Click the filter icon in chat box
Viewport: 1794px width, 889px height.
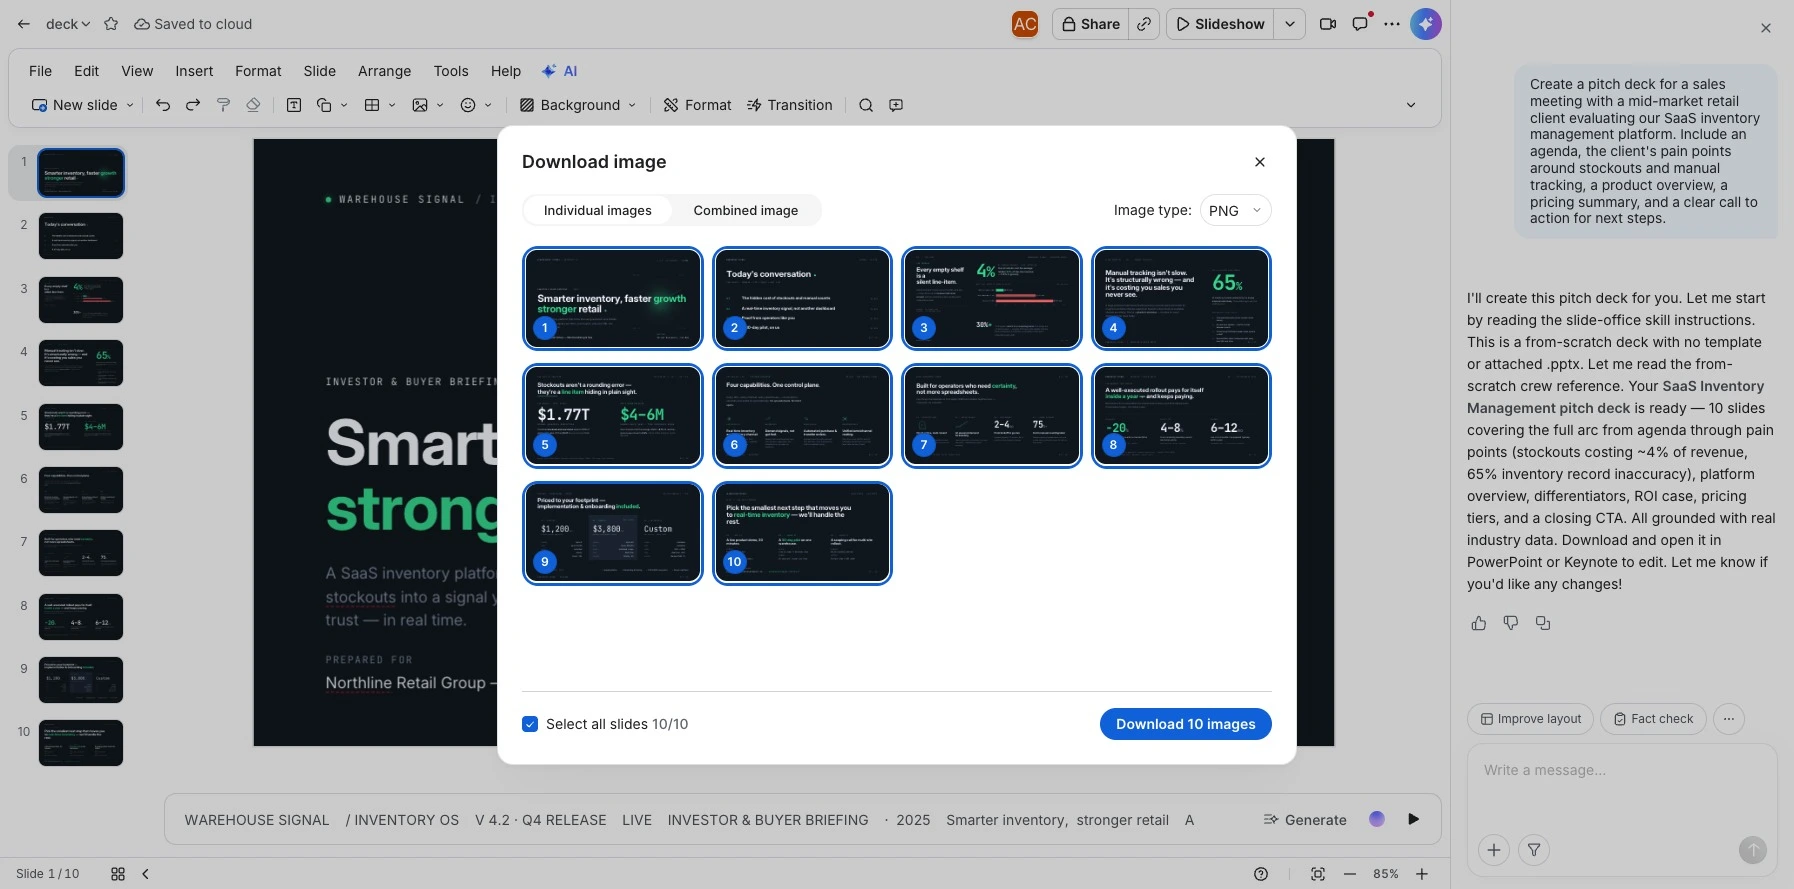pos(1534,850)
